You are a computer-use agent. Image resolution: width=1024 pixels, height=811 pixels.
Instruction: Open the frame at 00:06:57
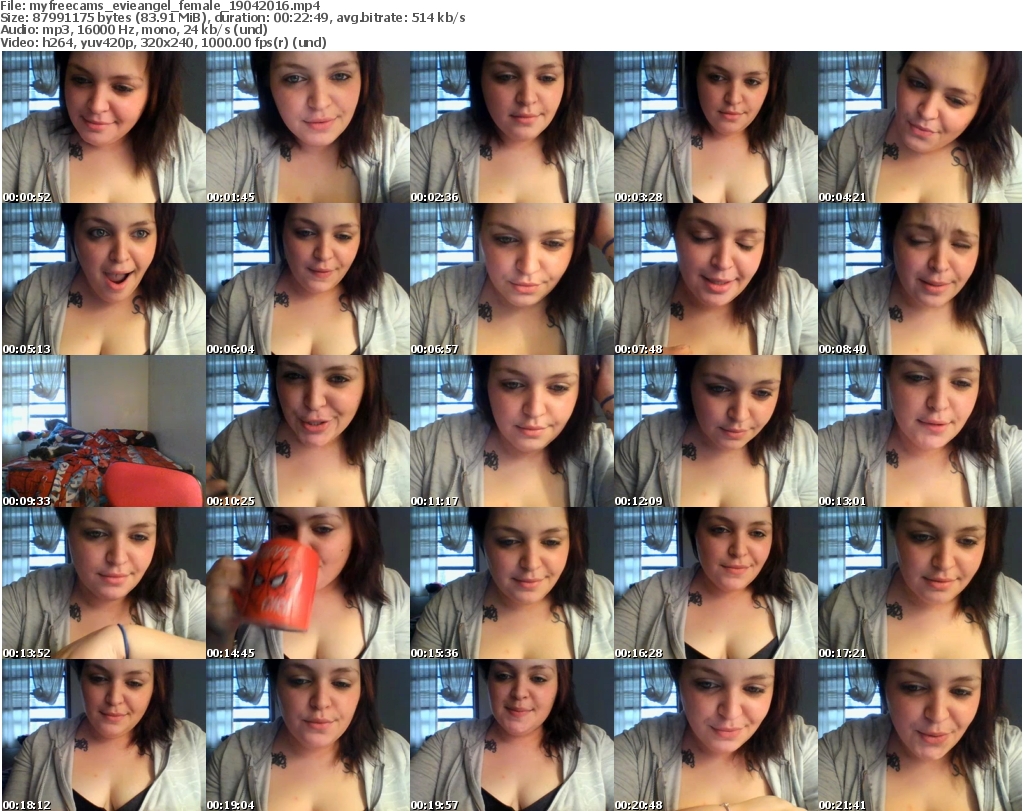point(511,279)
